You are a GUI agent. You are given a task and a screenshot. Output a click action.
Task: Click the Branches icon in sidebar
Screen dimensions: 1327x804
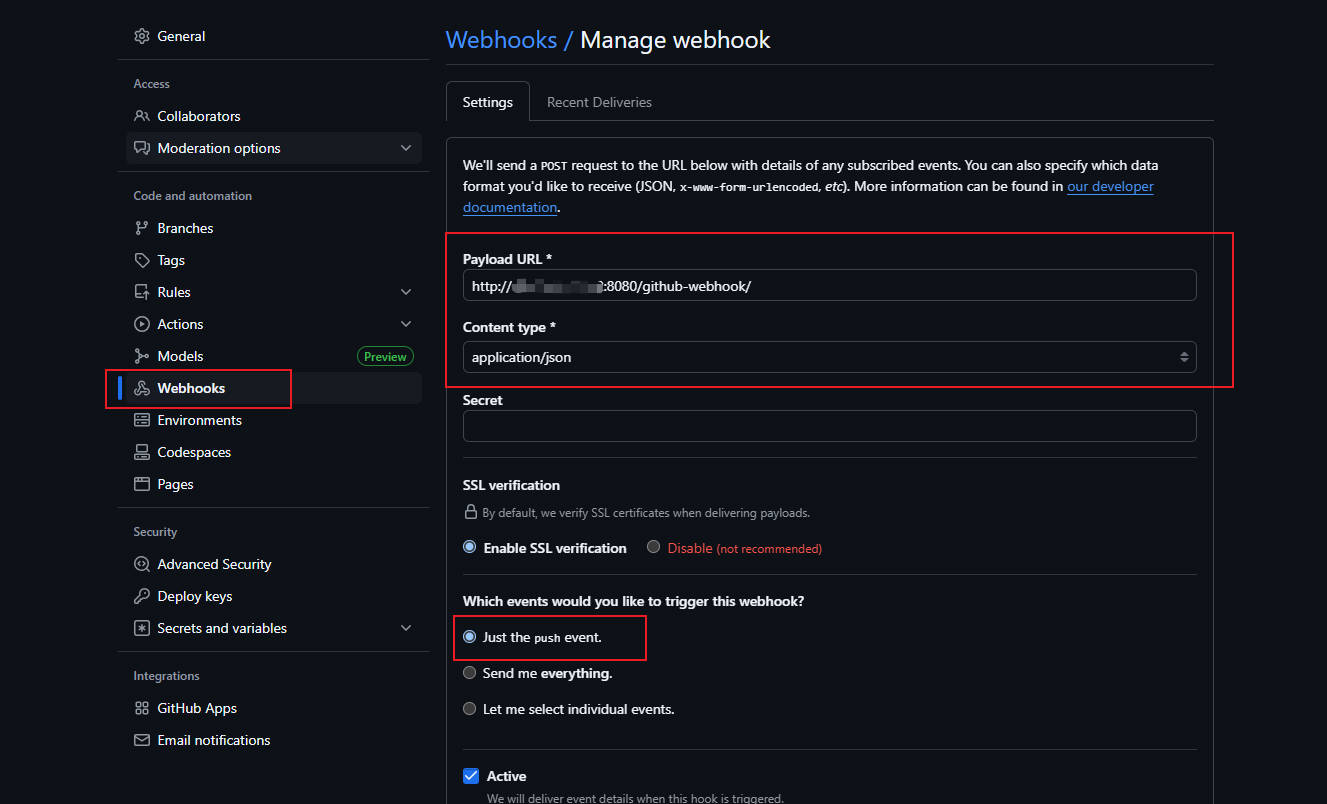click(142, 228)
